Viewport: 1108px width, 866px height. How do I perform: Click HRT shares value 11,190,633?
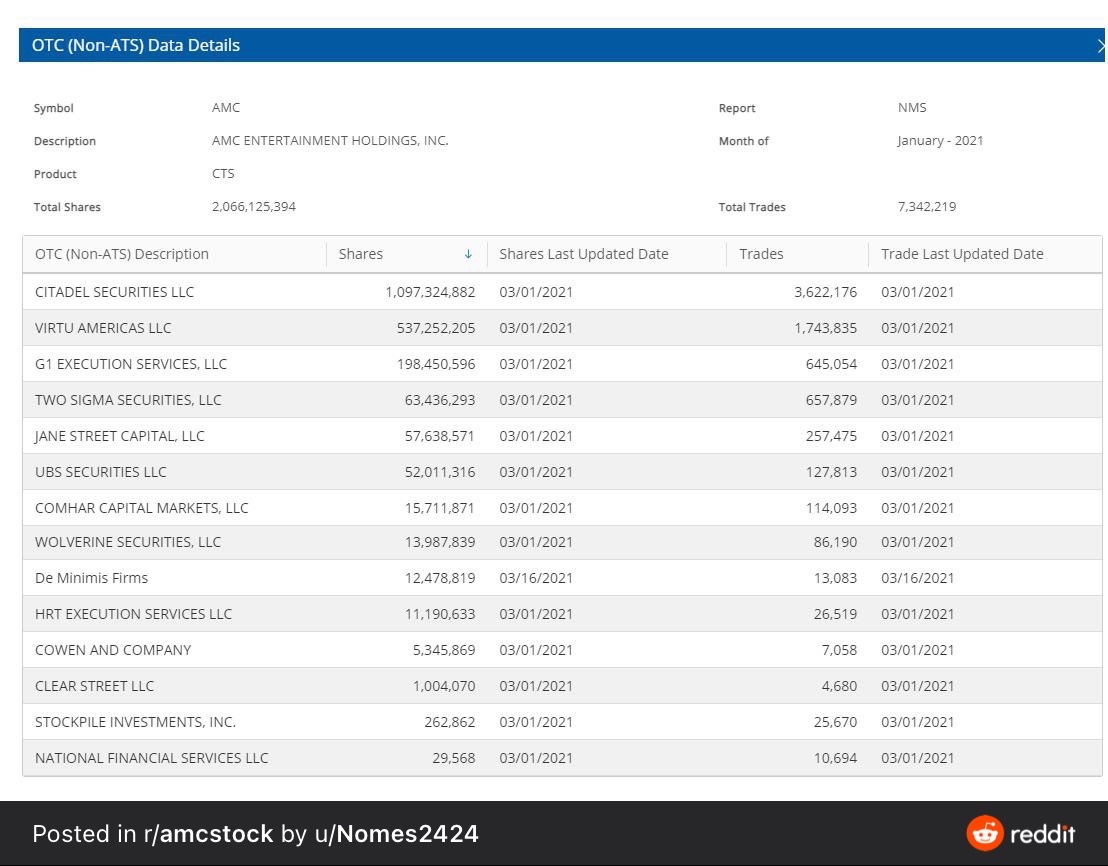[x=440, y=614]
